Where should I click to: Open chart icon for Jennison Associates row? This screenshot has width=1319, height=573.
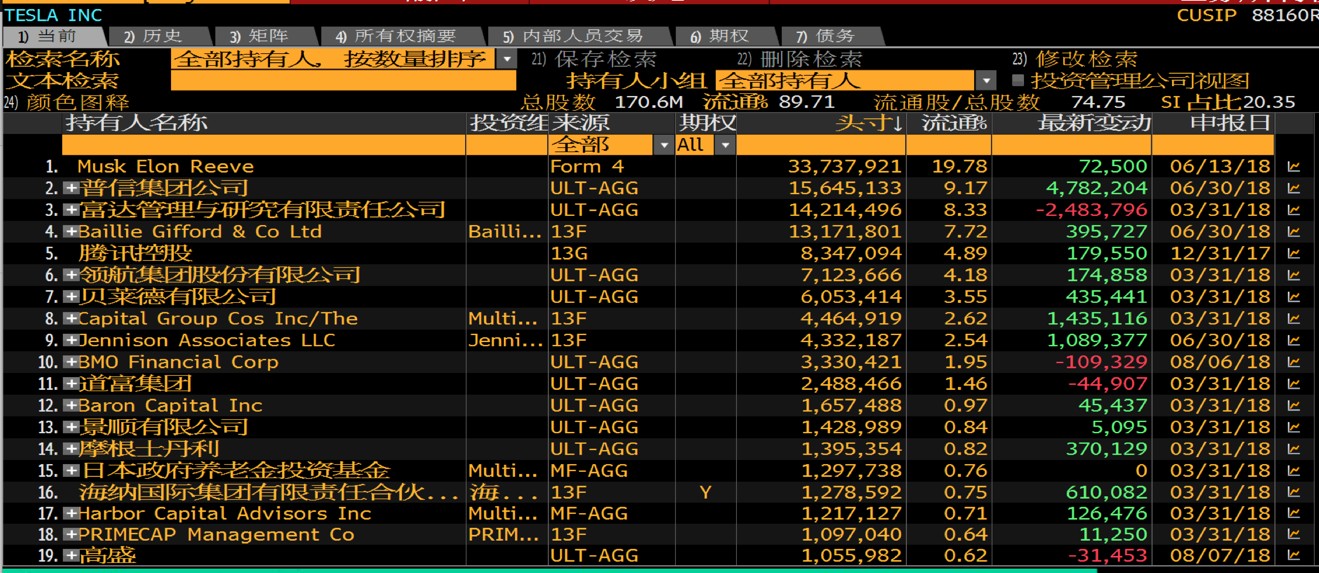coord(1293,340)
